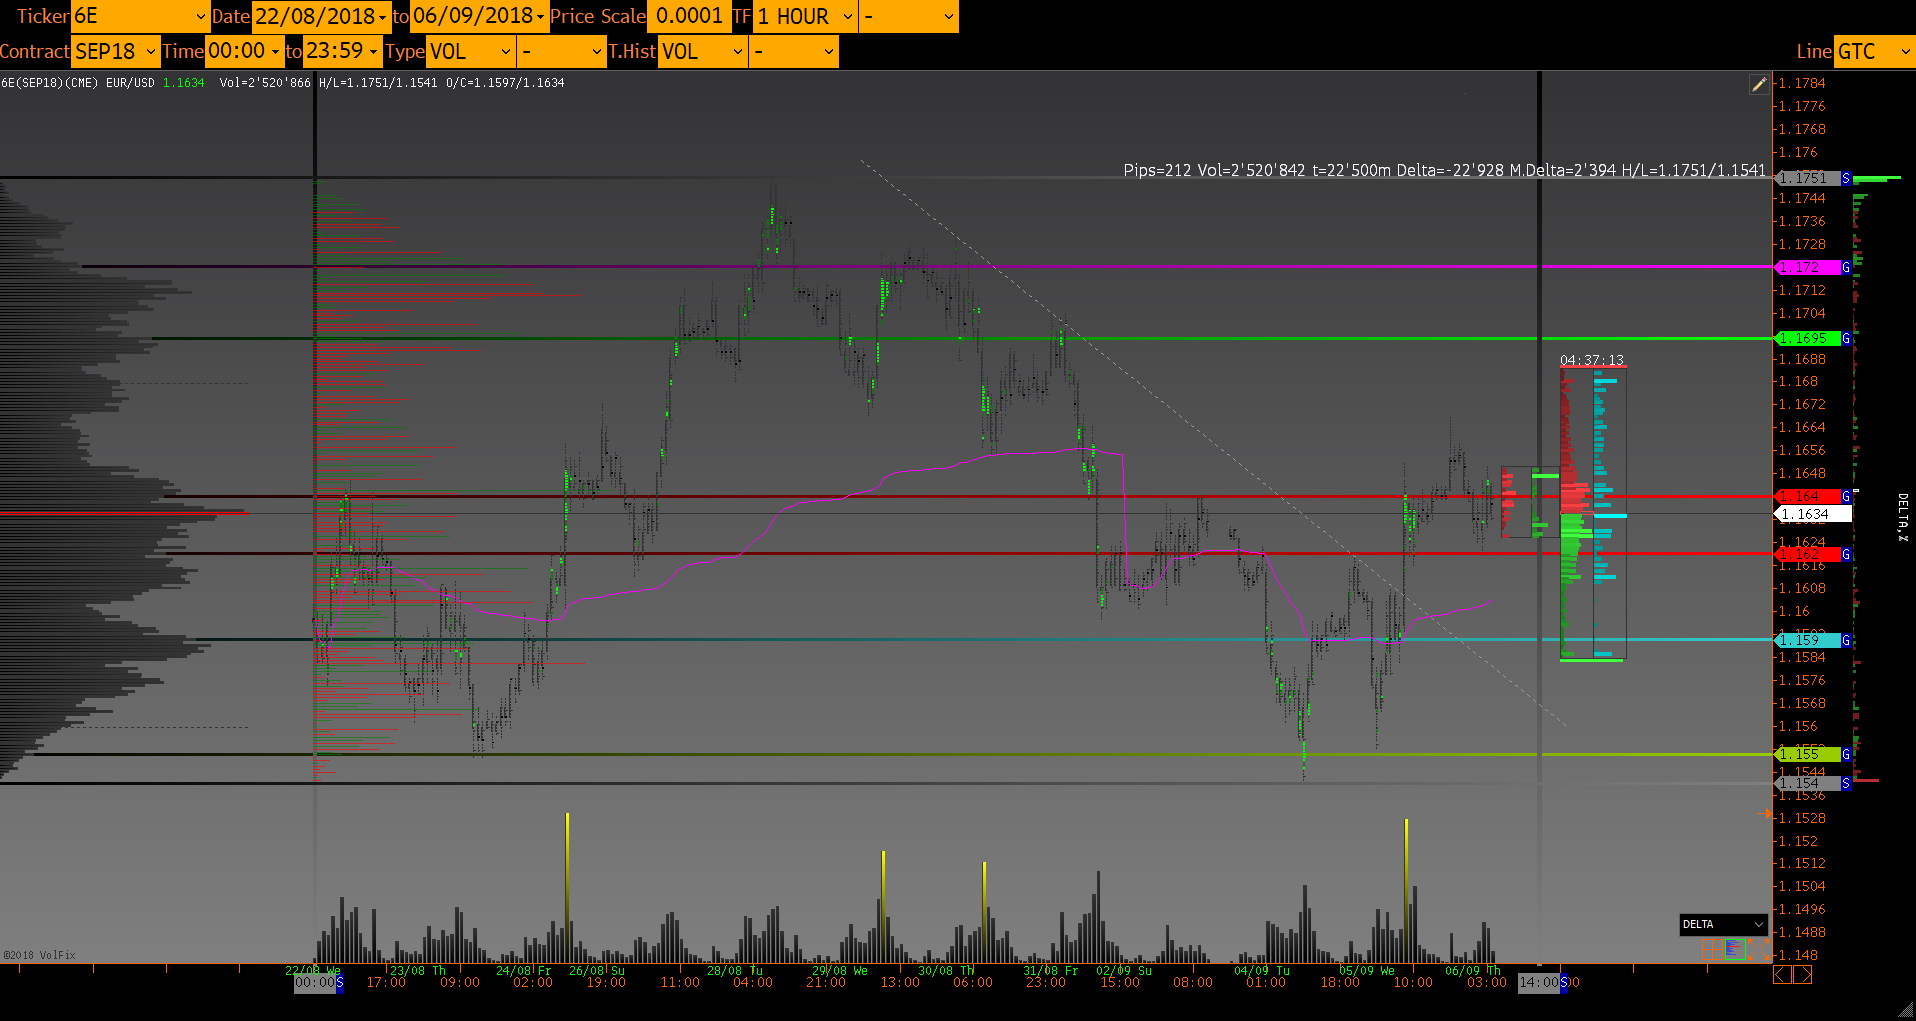The width and height of the screenshot is (1916, 1021).
Task: Click the S marker beside 1.1751
Action: pos(1846,179)
